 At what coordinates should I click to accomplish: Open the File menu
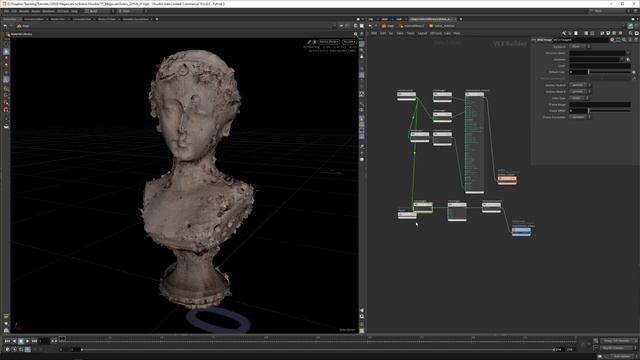[6, 11]
